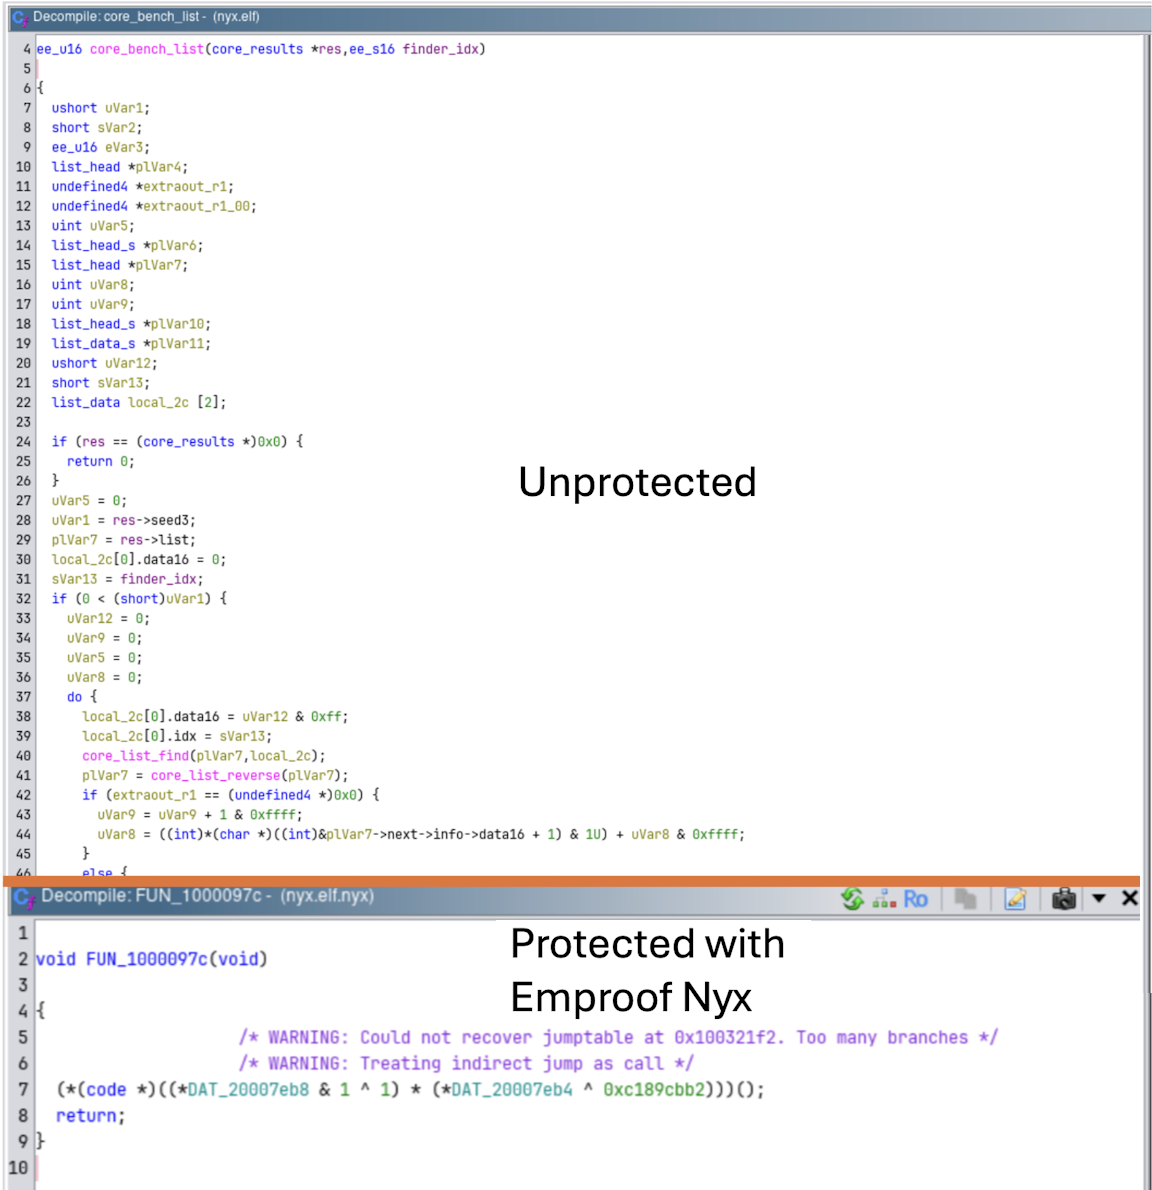Click the 'Decompile: core_bench_list' title bar

click(145, 17)
